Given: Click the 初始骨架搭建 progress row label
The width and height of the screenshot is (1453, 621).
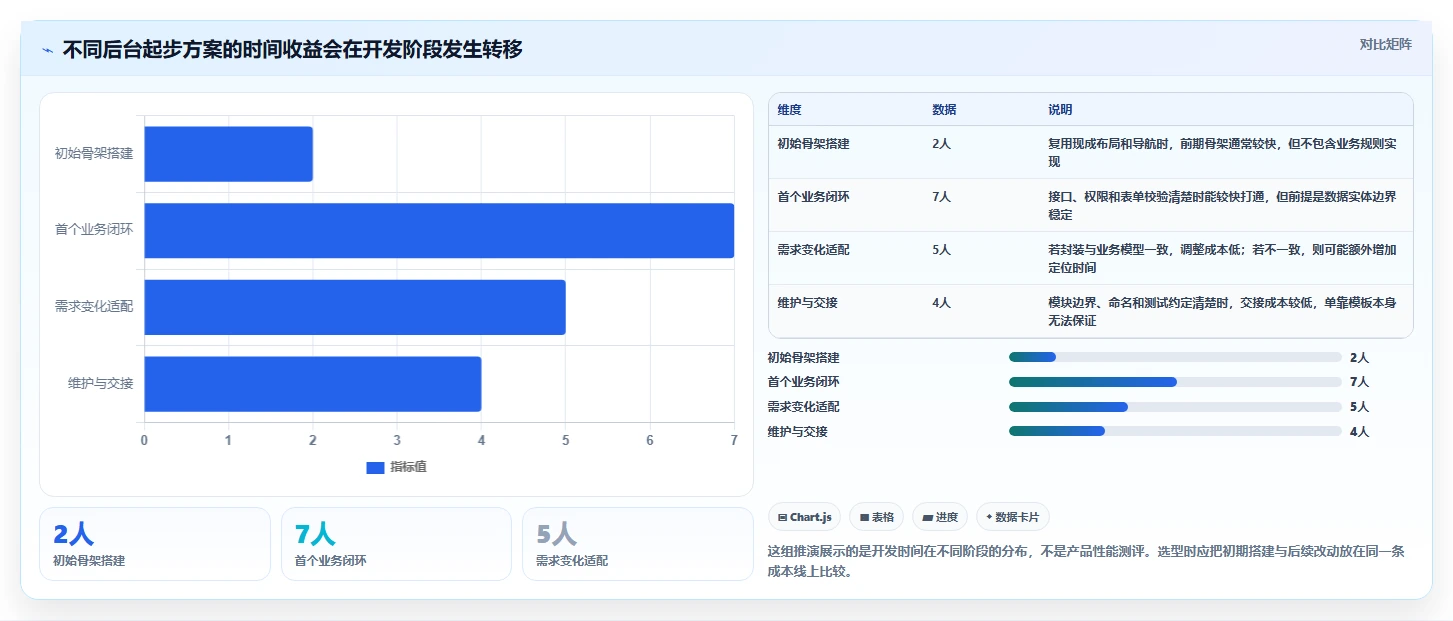Looking at the screenshot, I should [x=804, y=358].
